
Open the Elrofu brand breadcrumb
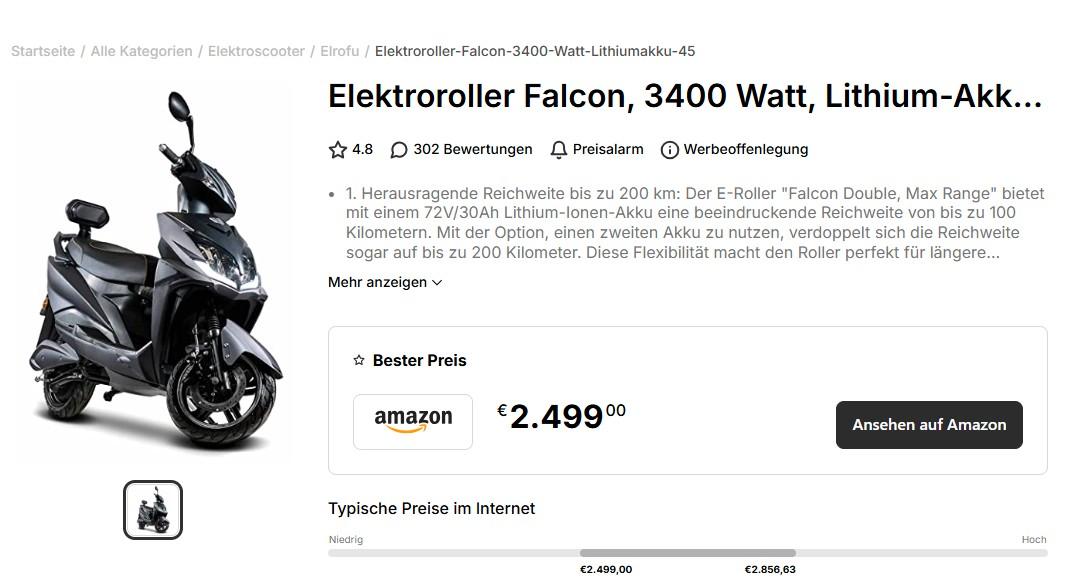[340, 51]
